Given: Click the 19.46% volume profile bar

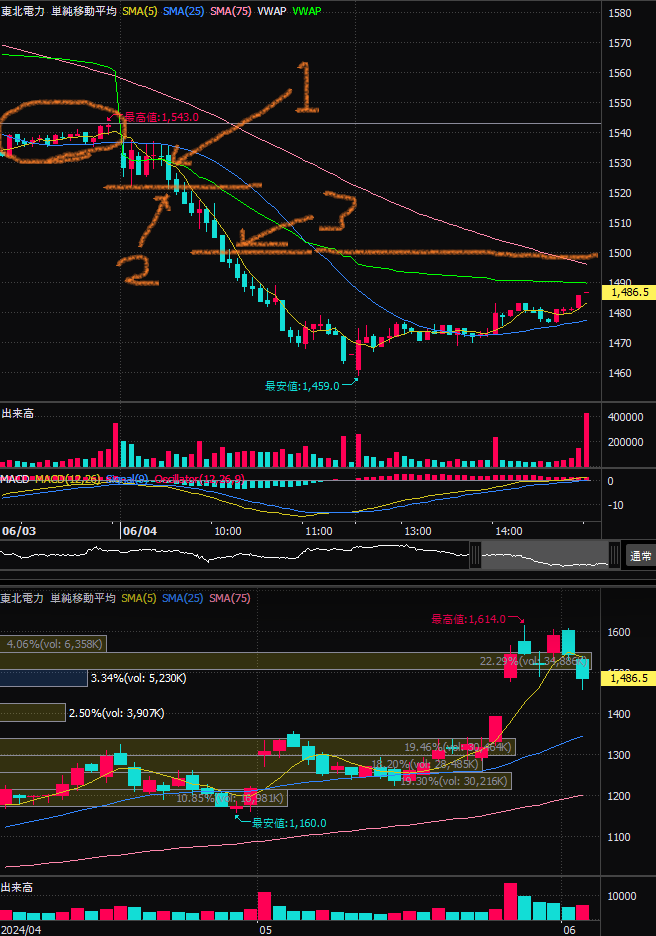Looking at the screenshot, I should (258, 747).
